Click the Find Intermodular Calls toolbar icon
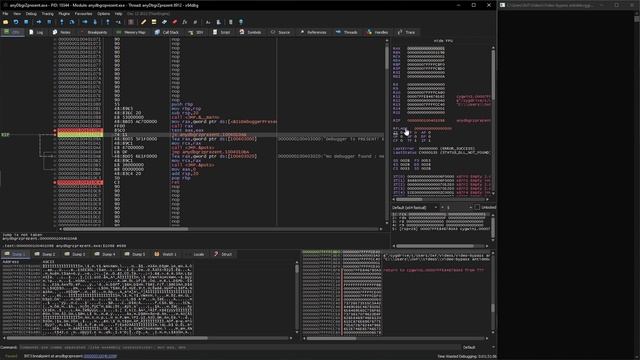Image resolution: width=640 pixels, height=360 pixels. pyautogui.click(x=218, y=22)
